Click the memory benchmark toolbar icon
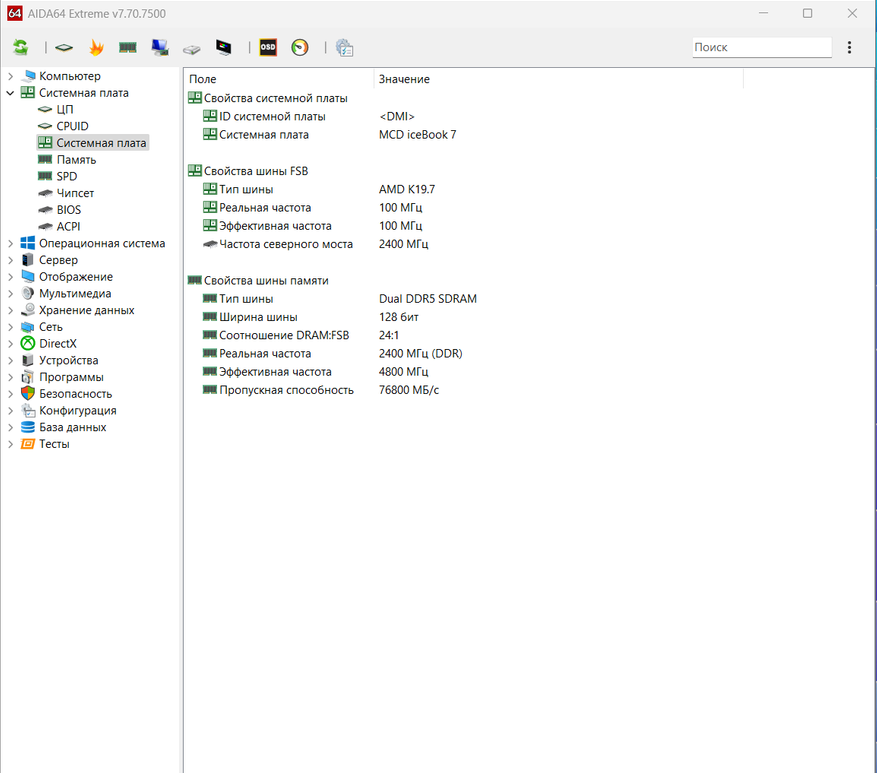Image resolution: width=877 pixels, height=773 pixels. click(x=127, y=47)
